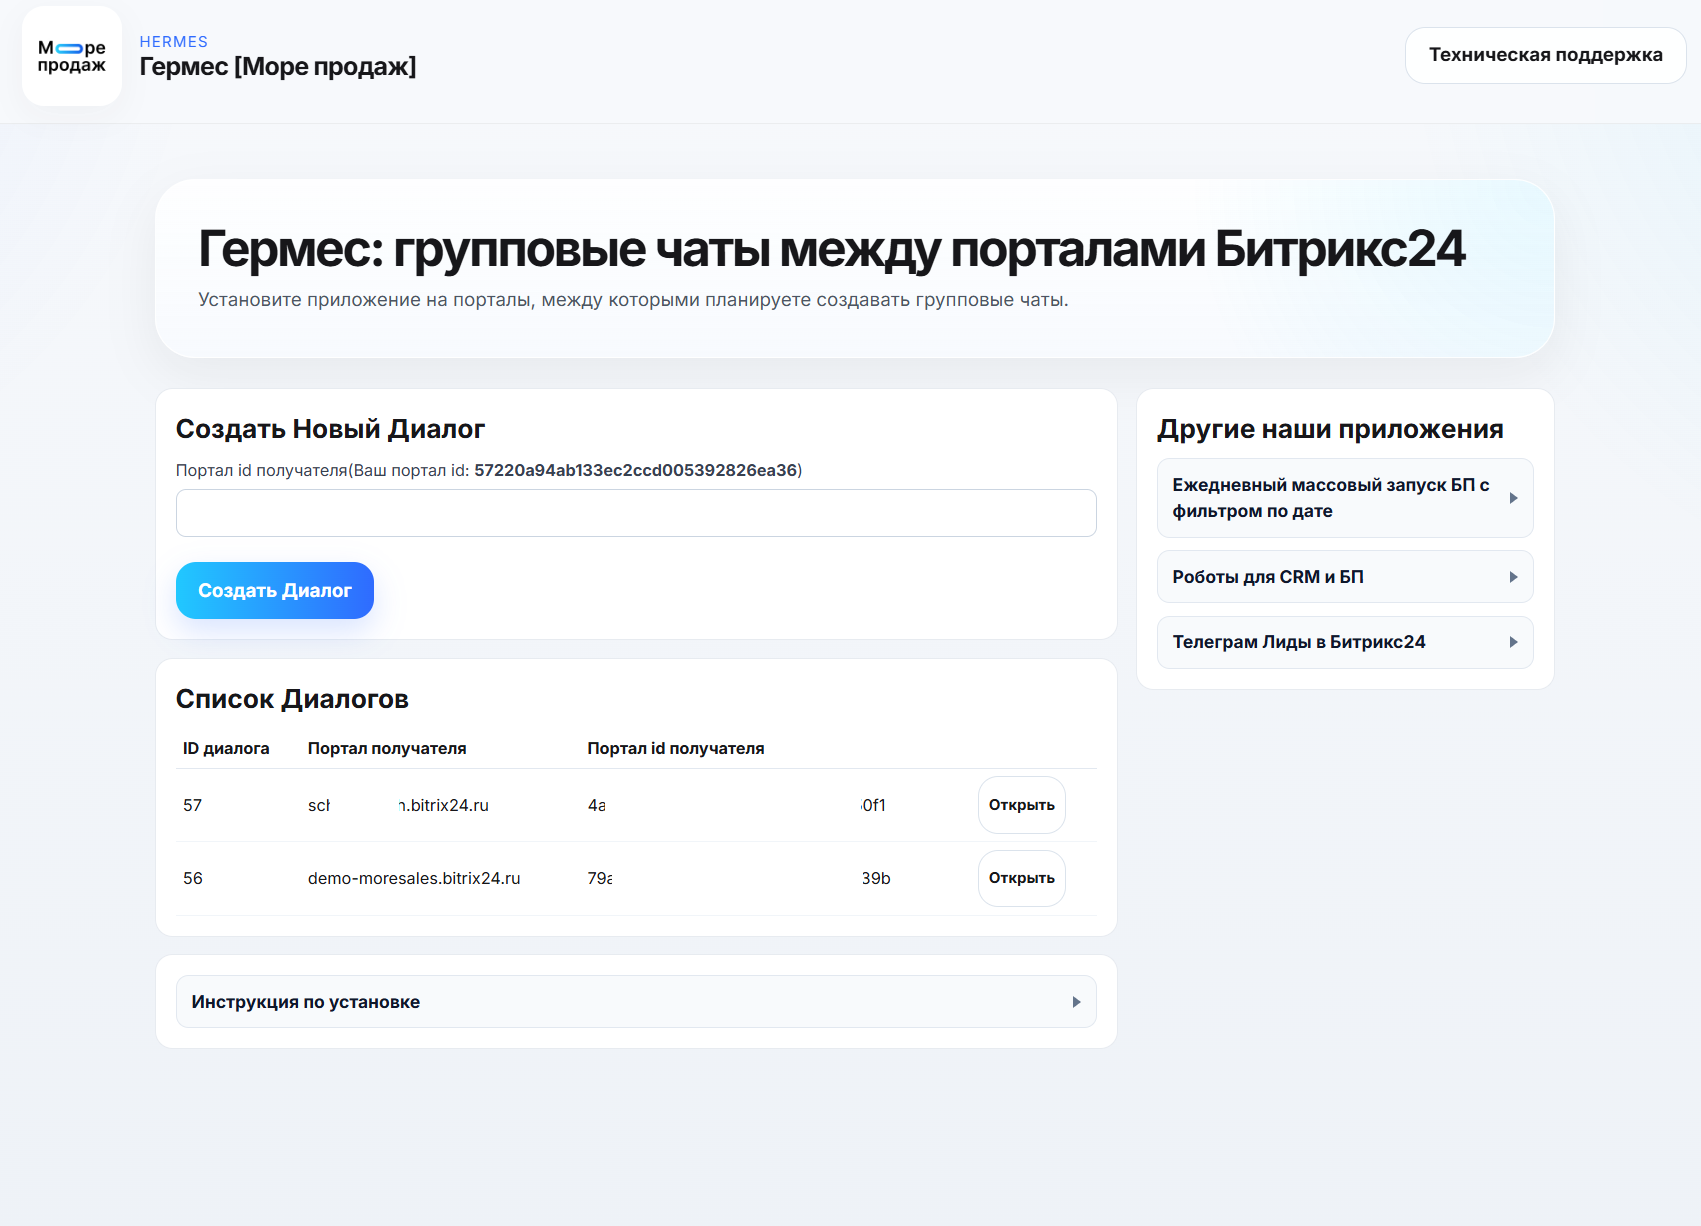Click the Список Диалогов heading

pos(292,699)
